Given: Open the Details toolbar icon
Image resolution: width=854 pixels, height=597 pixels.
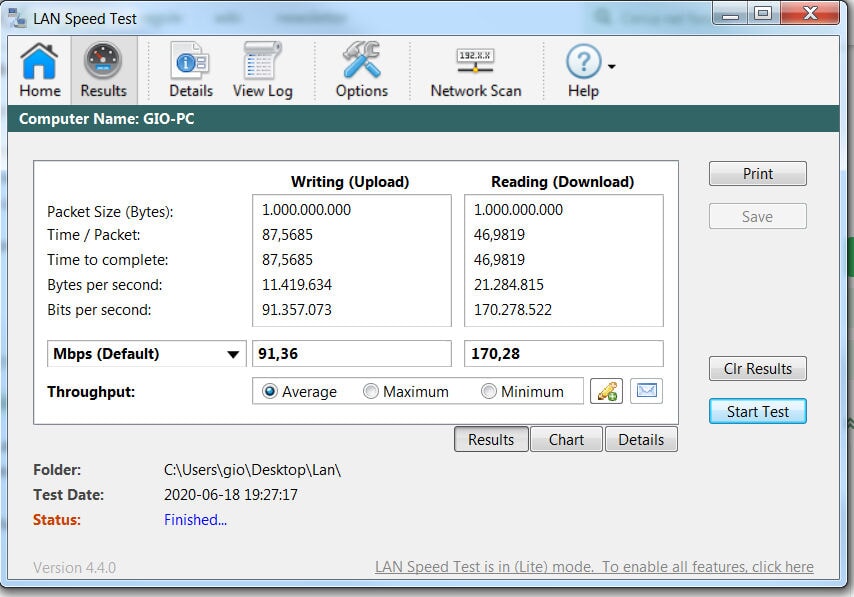Looking at the screenshot, I should point(191,70).
